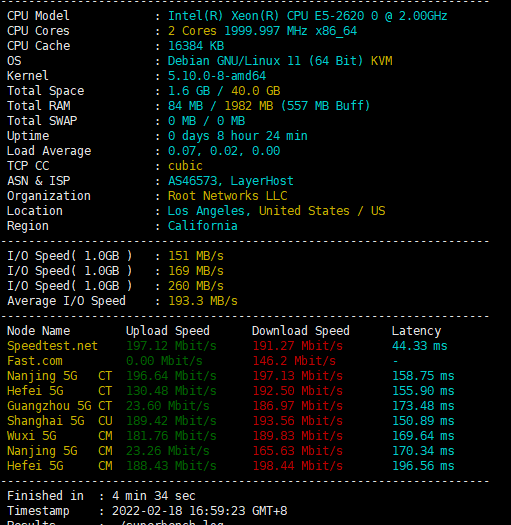This screenshot has height=525, width=511.
Task: Click the Fast.com node name
Action: (x=35, y=361)
